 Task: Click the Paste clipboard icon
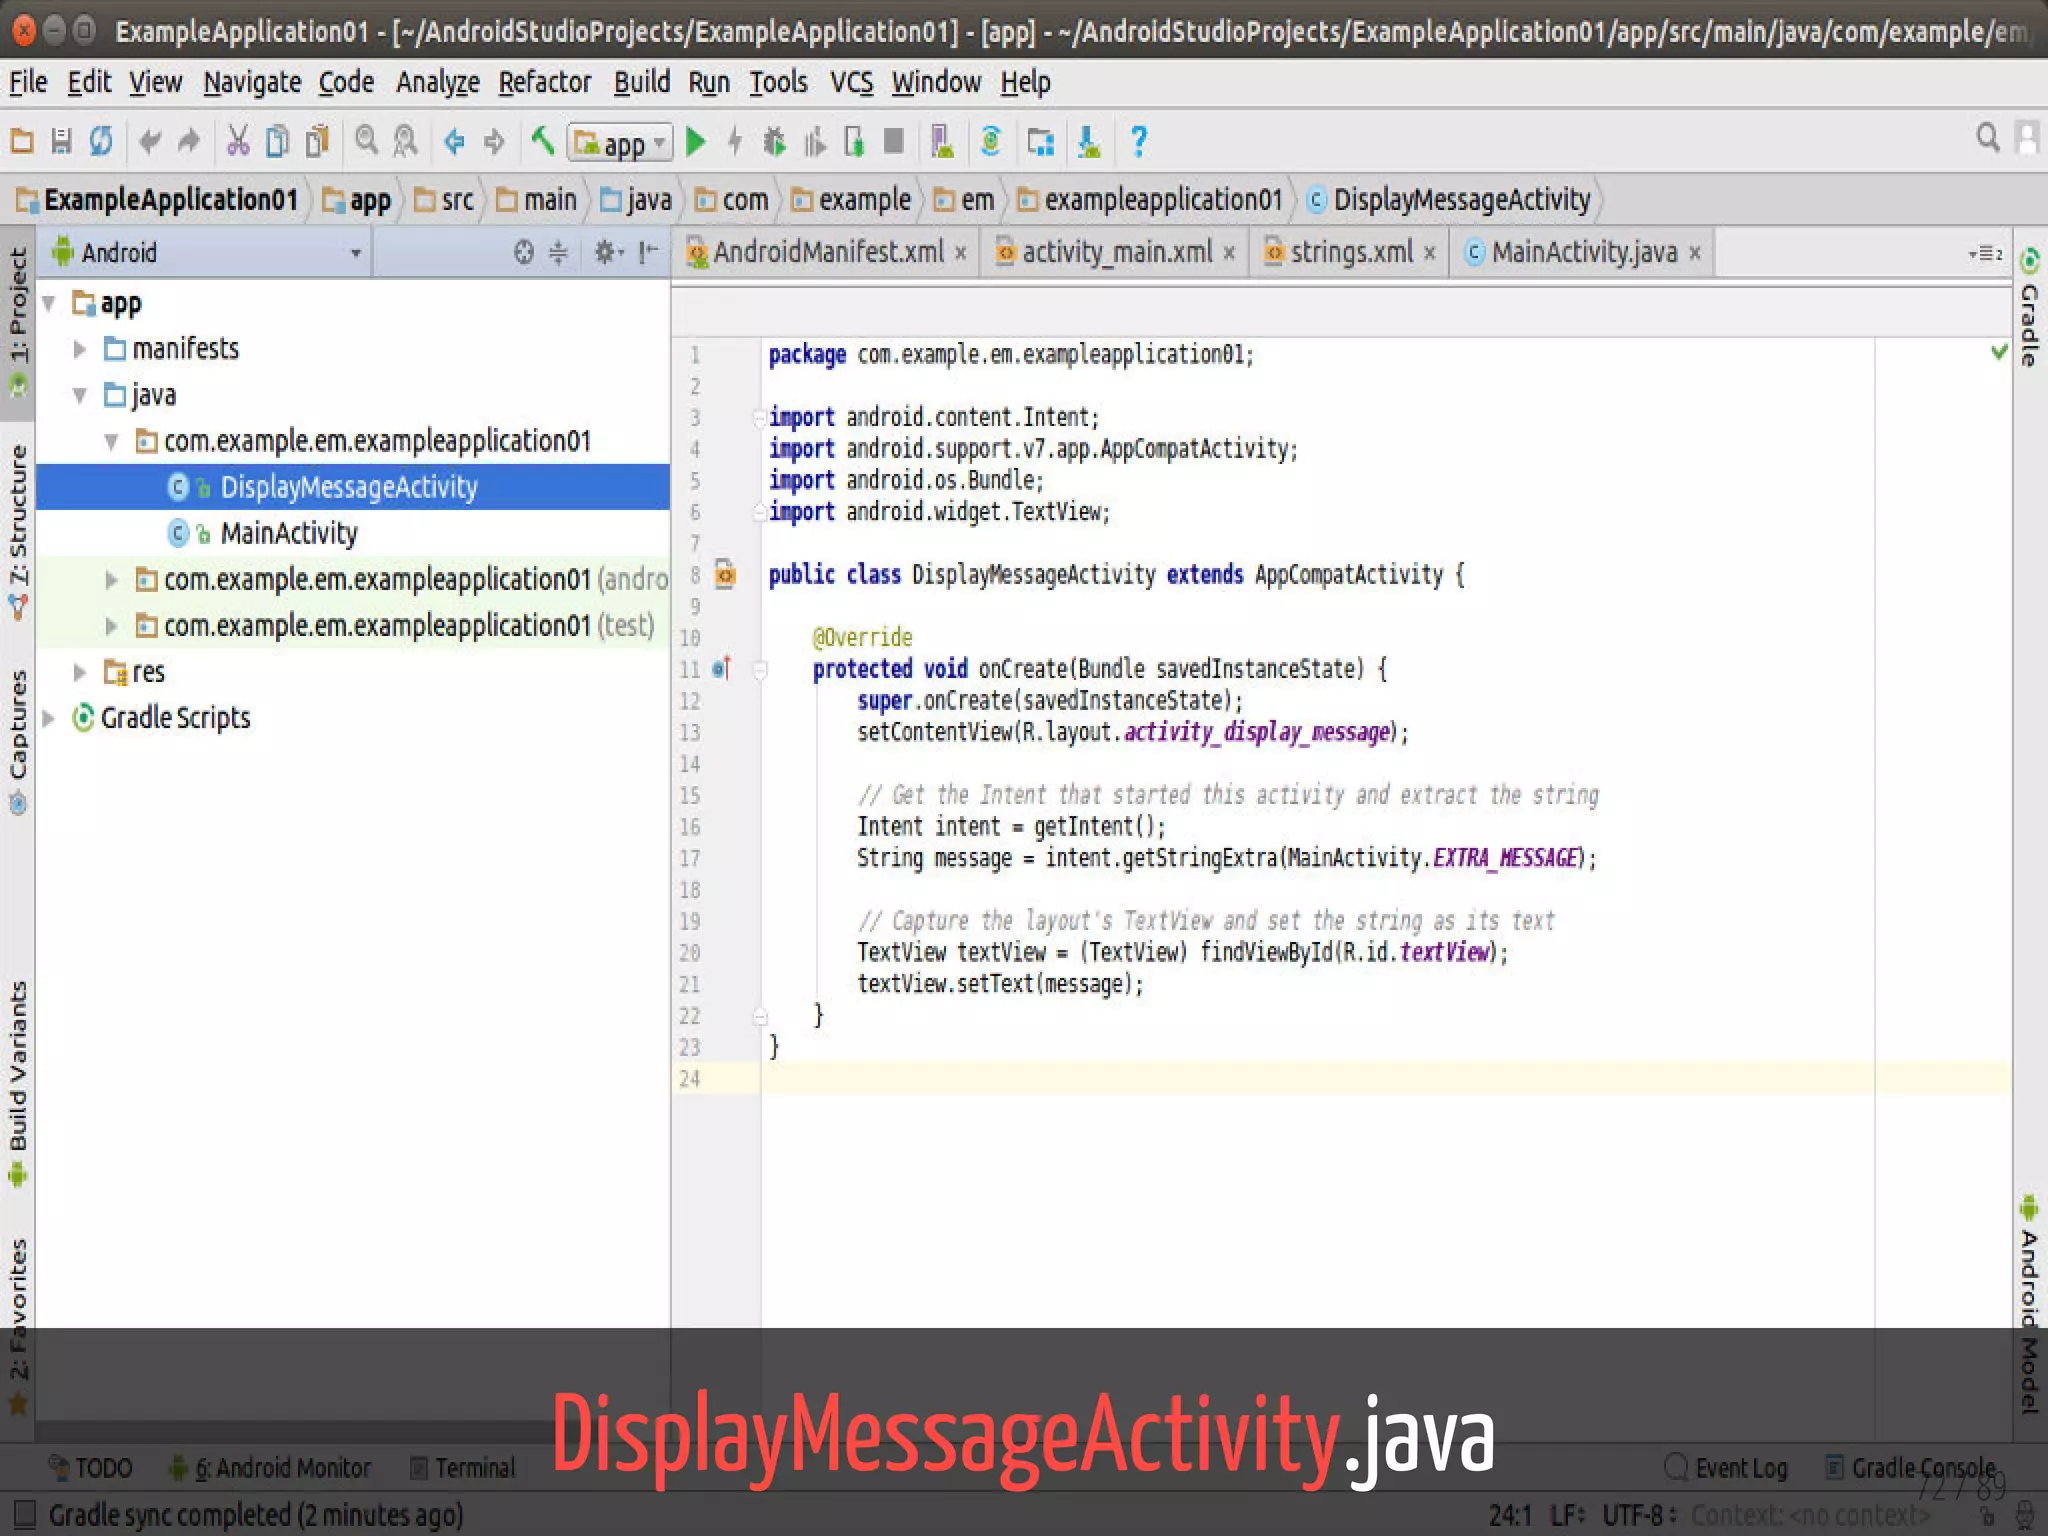(317, 141)
